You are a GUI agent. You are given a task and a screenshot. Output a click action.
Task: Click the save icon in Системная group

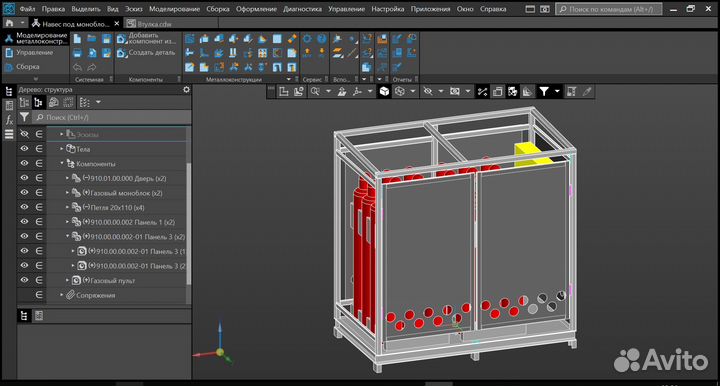107,39
